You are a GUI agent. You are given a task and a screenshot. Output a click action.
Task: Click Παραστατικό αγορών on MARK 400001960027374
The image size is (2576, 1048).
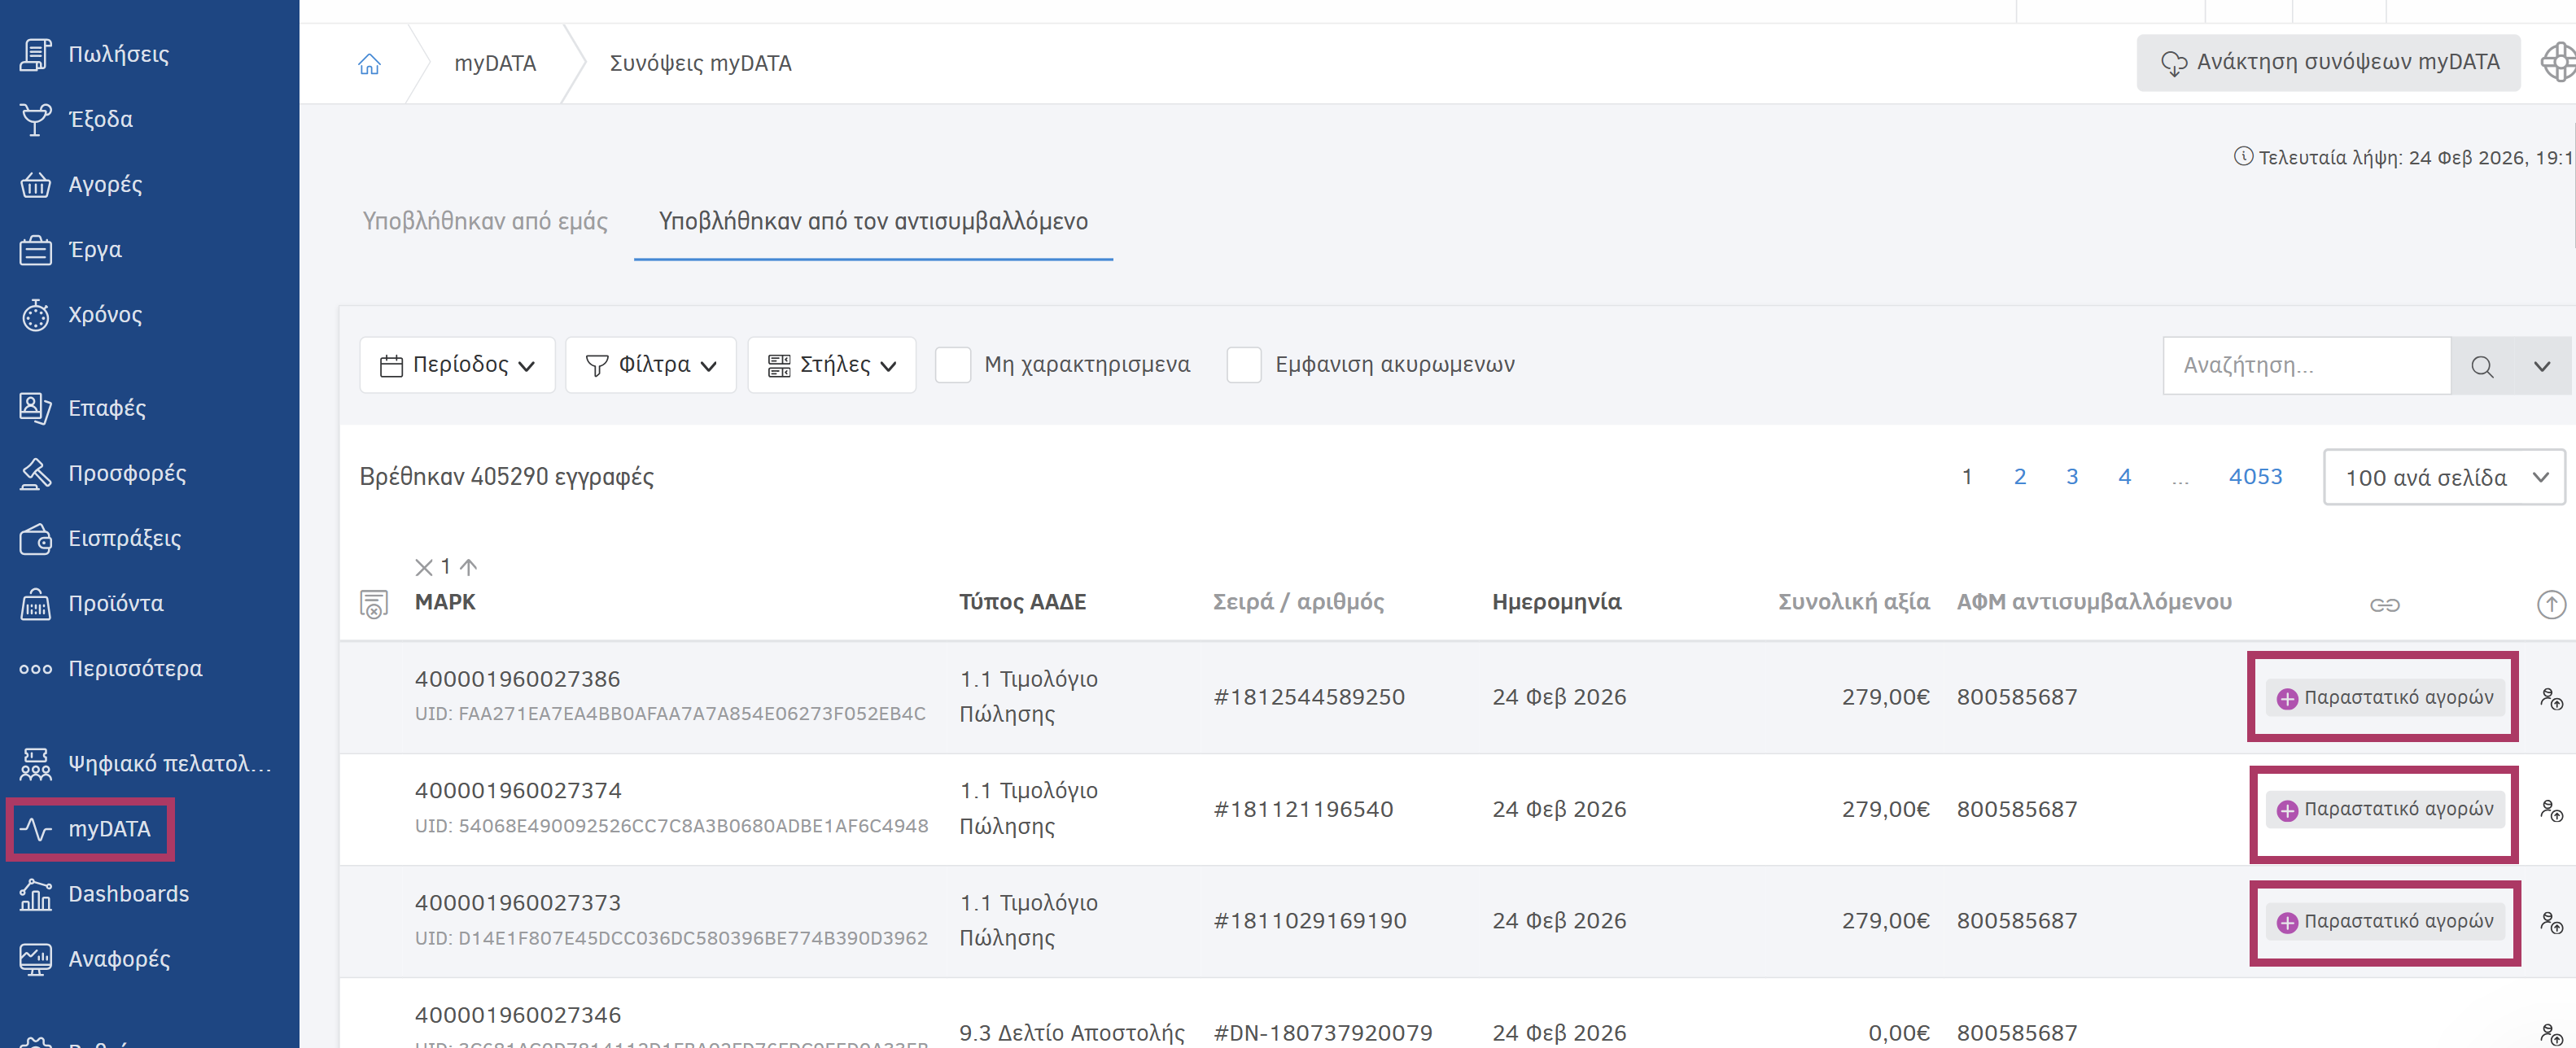coord(2383,809)
